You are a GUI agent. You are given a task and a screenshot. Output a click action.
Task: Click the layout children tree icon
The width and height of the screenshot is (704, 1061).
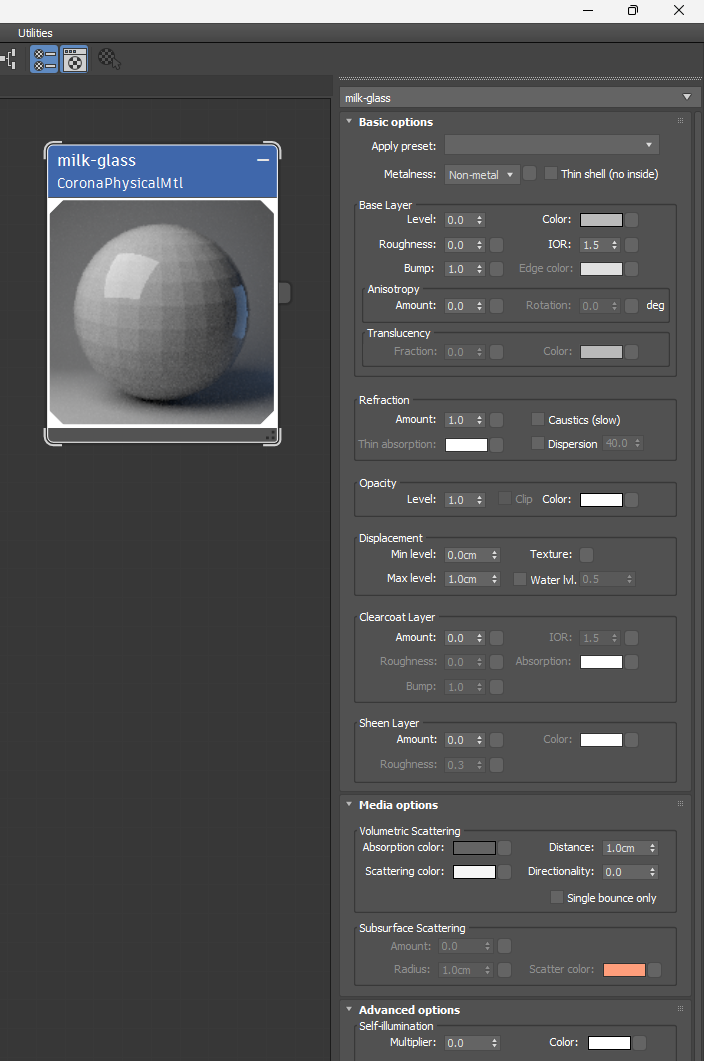[x=9, y=60]
